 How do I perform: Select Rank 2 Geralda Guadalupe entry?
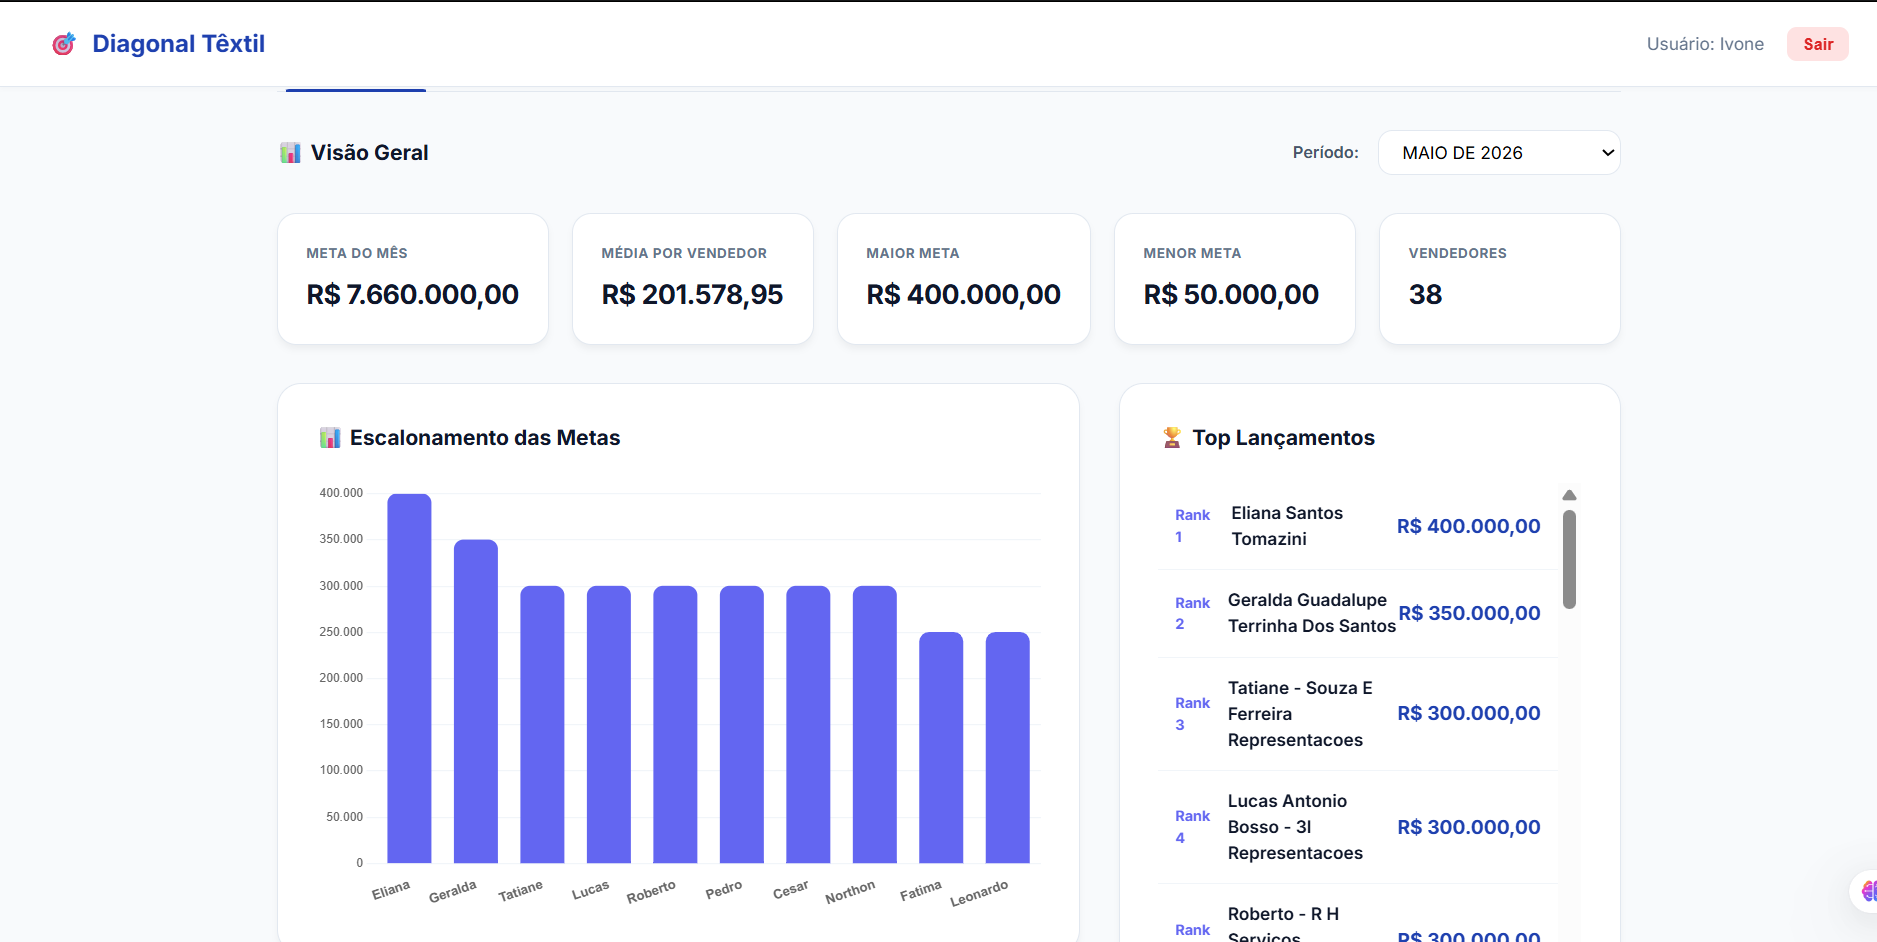(x=1358, y=613)
